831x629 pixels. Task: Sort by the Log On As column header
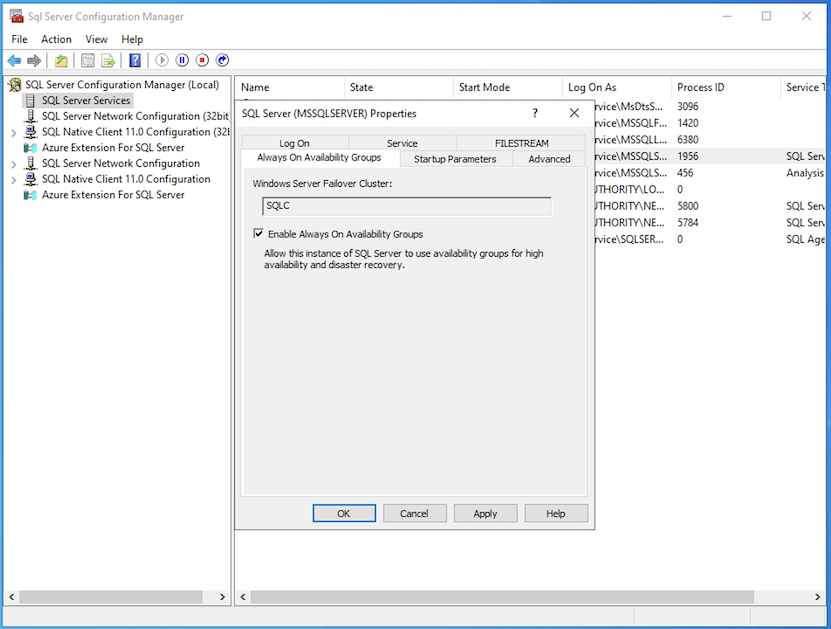click(x=617, y=87)
